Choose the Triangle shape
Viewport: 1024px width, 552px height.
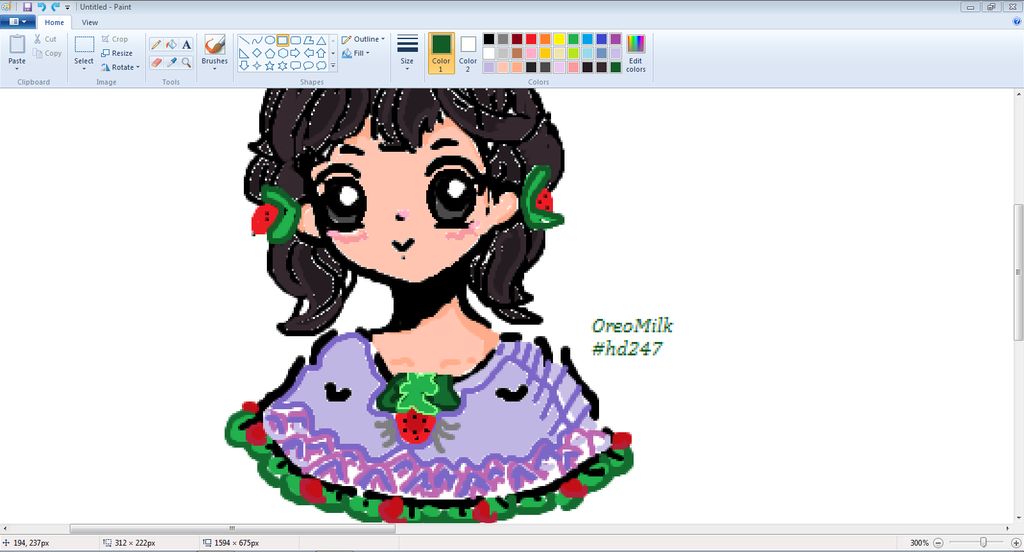click(321, 41)
